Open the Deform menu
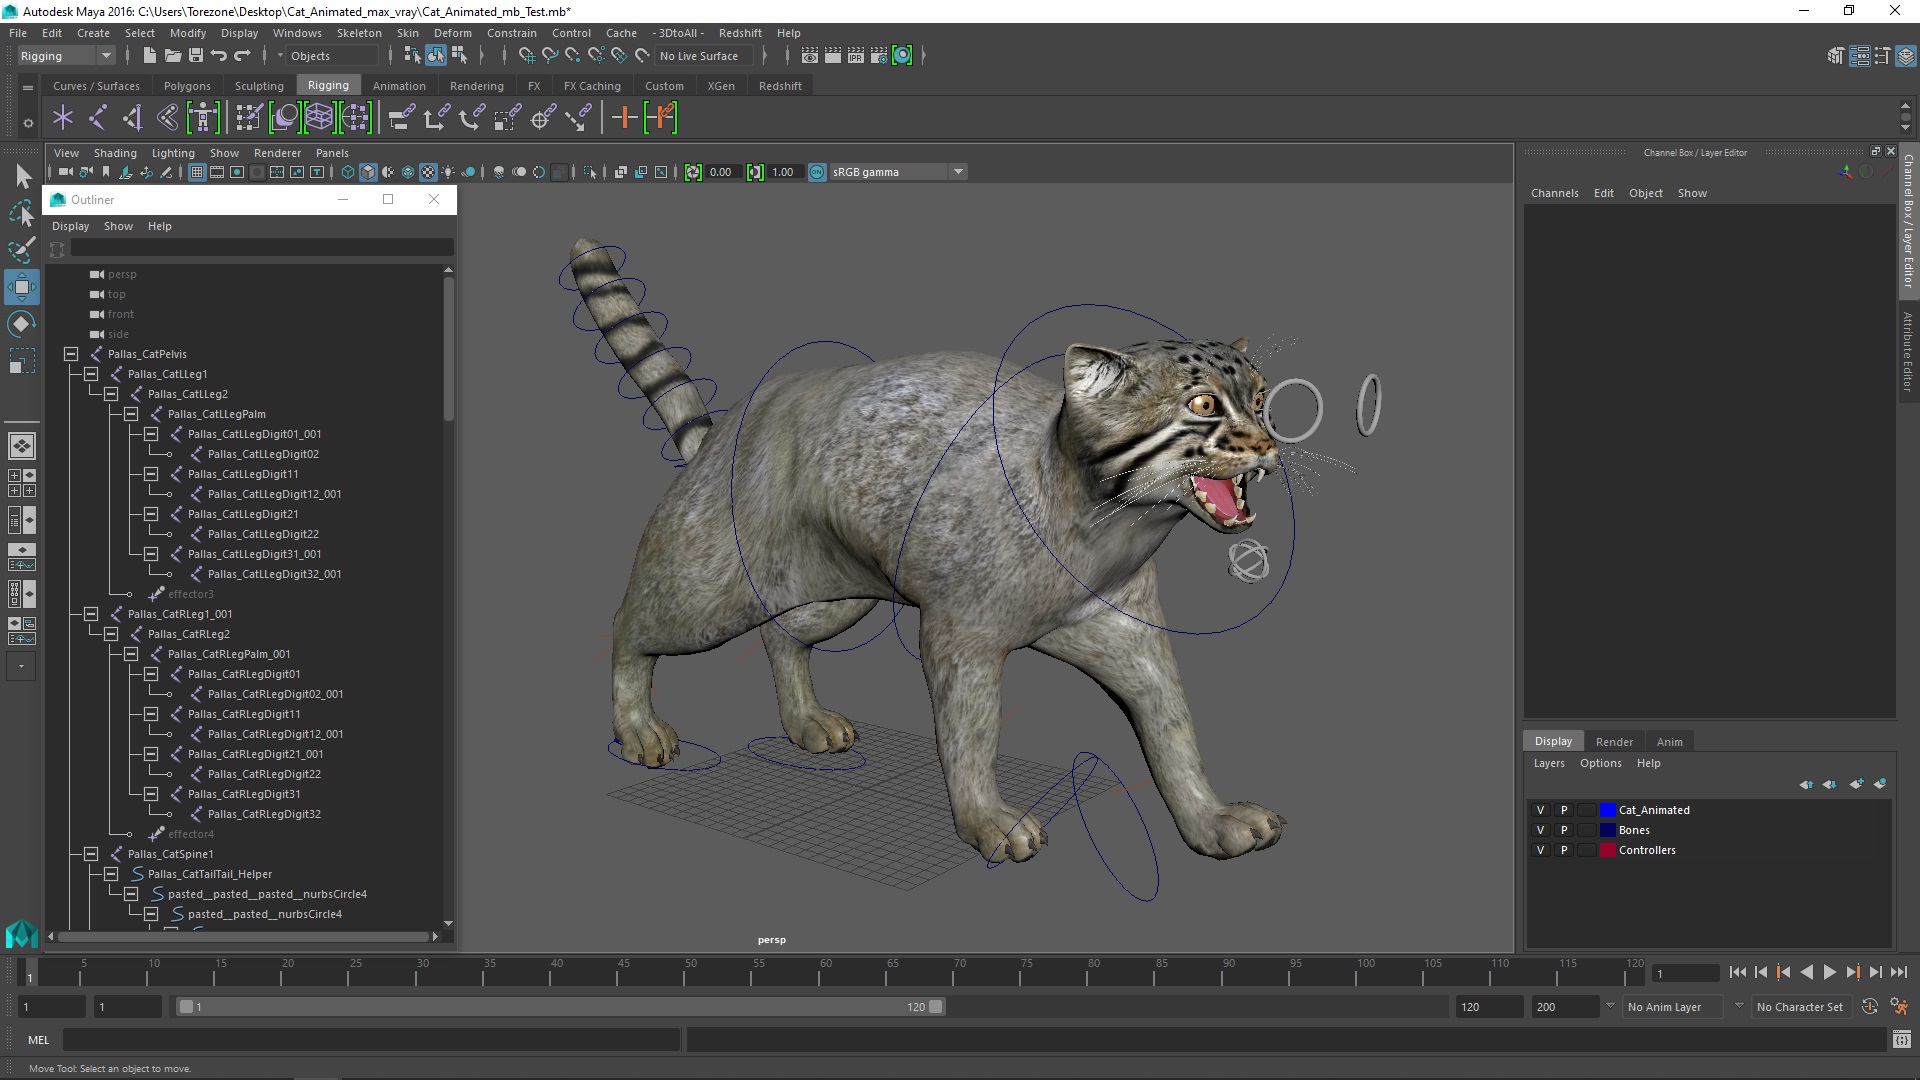This screenshot has width=1920, height=1080. [x=453, y=33]
